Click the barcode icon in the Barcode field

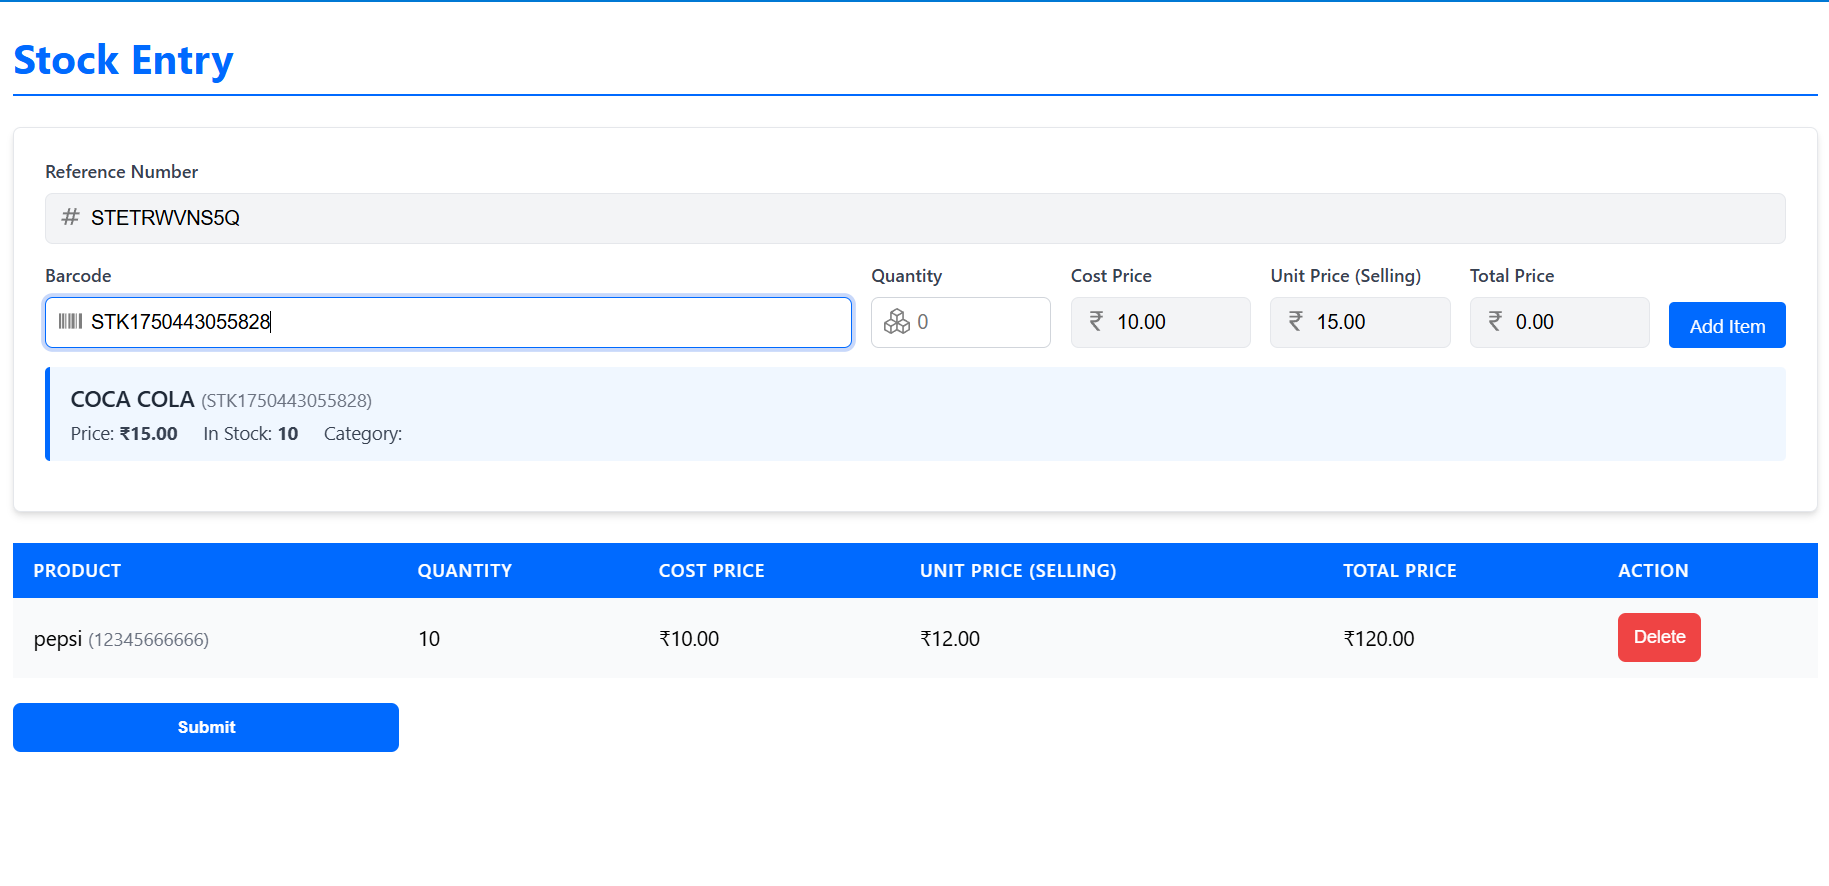pyautogui.click(x=70, y=321)
